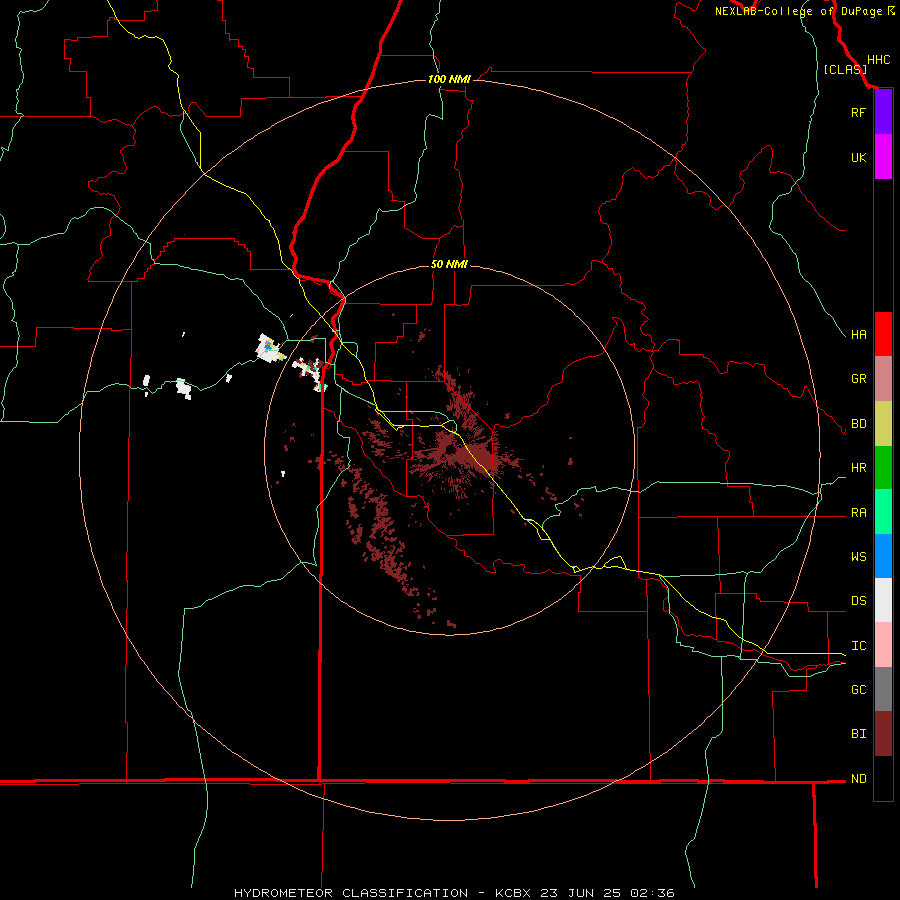The width and height of the screenshot is (900, 900).
Task: Click the NEXLAB-College of DuPage text
Action: (799, 11)
